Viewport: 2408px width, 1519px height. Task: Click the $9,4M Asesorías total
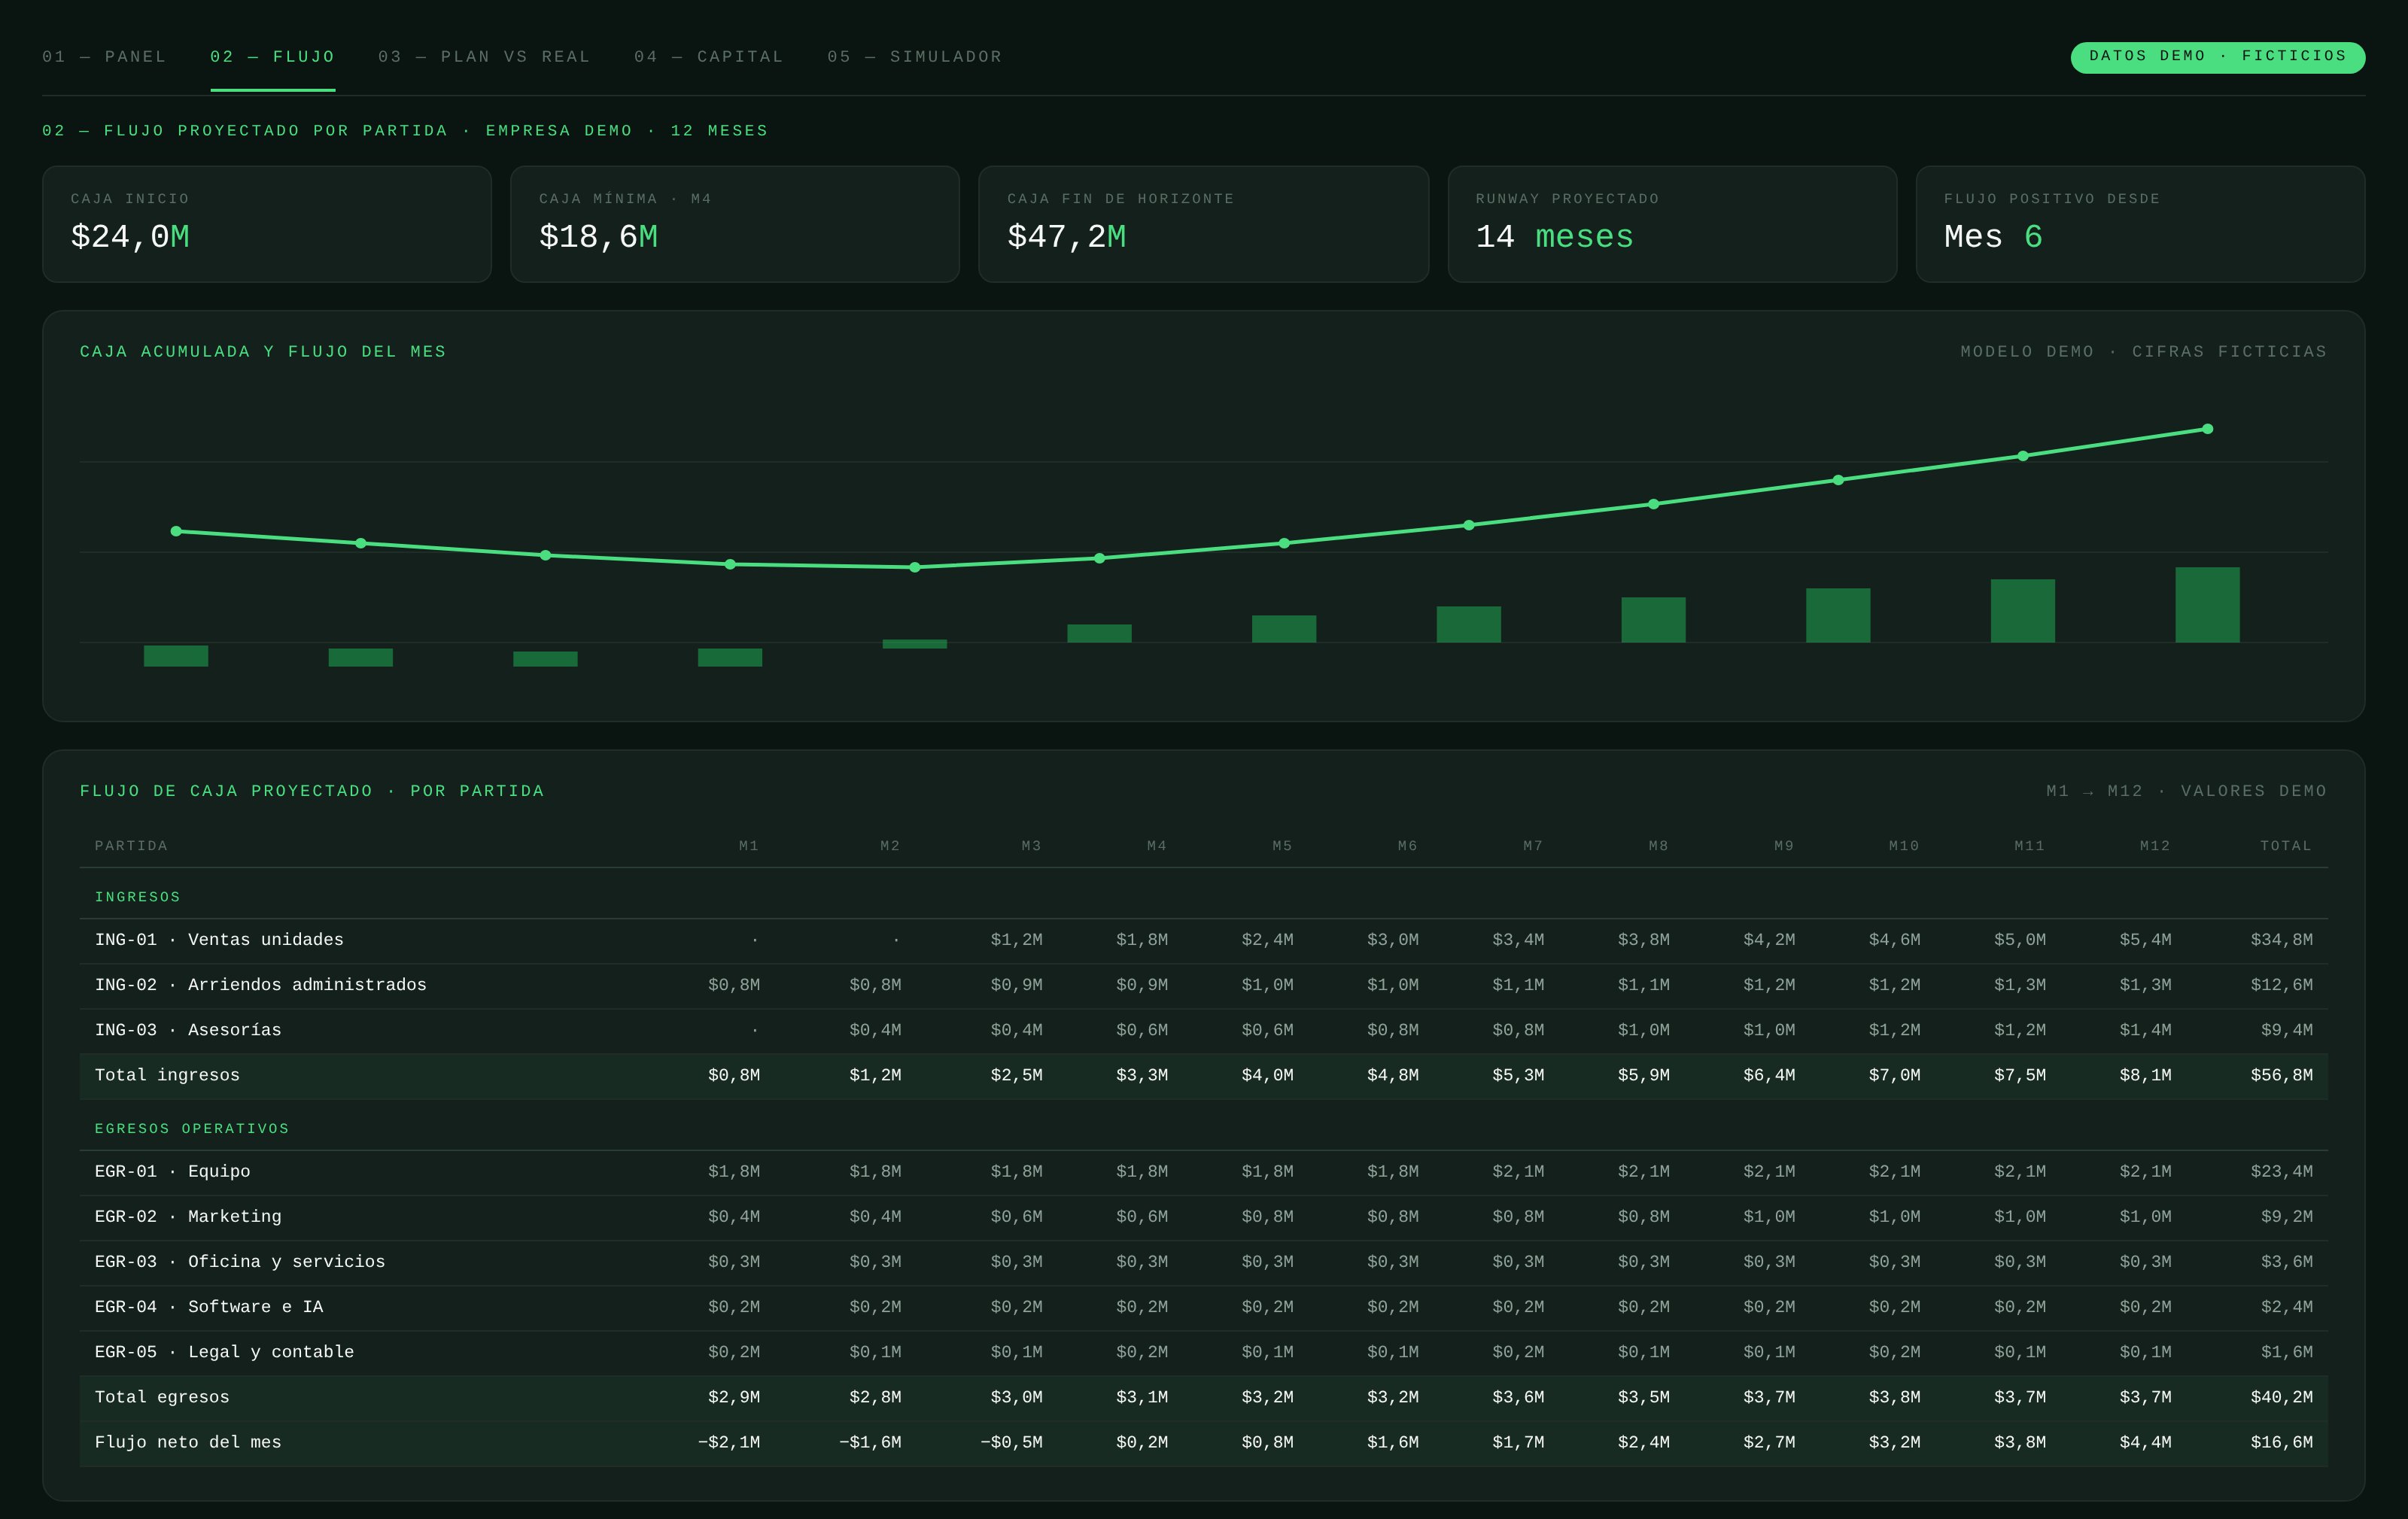tap(2286, 1030)
